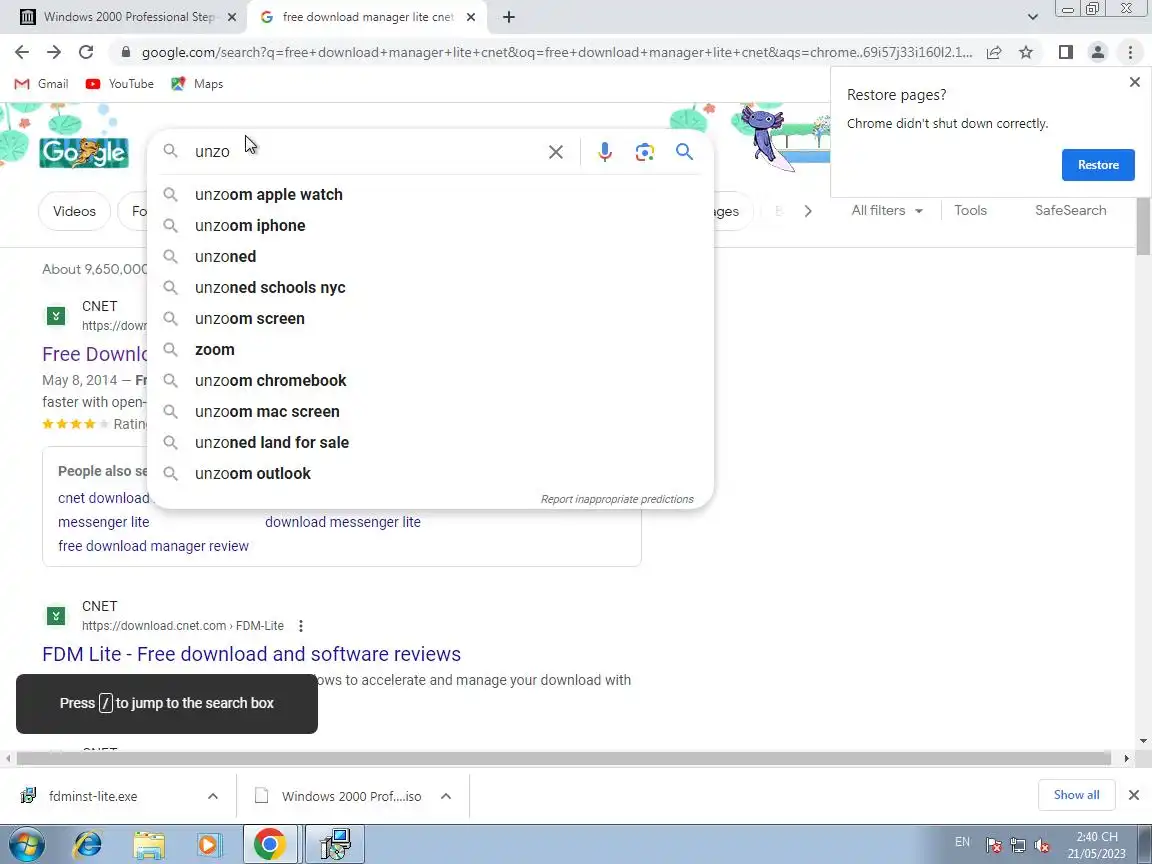This screenshot has height=864, width=1152.
Task: Open FDM Lite search result
Action: (x=251, y=654)
